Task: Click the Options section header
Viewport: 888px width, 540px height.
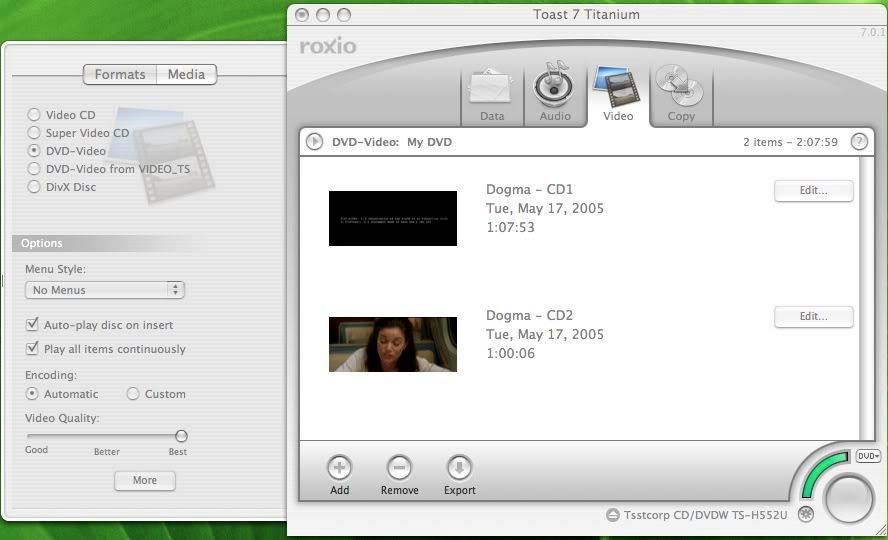Action: (108, 243)
